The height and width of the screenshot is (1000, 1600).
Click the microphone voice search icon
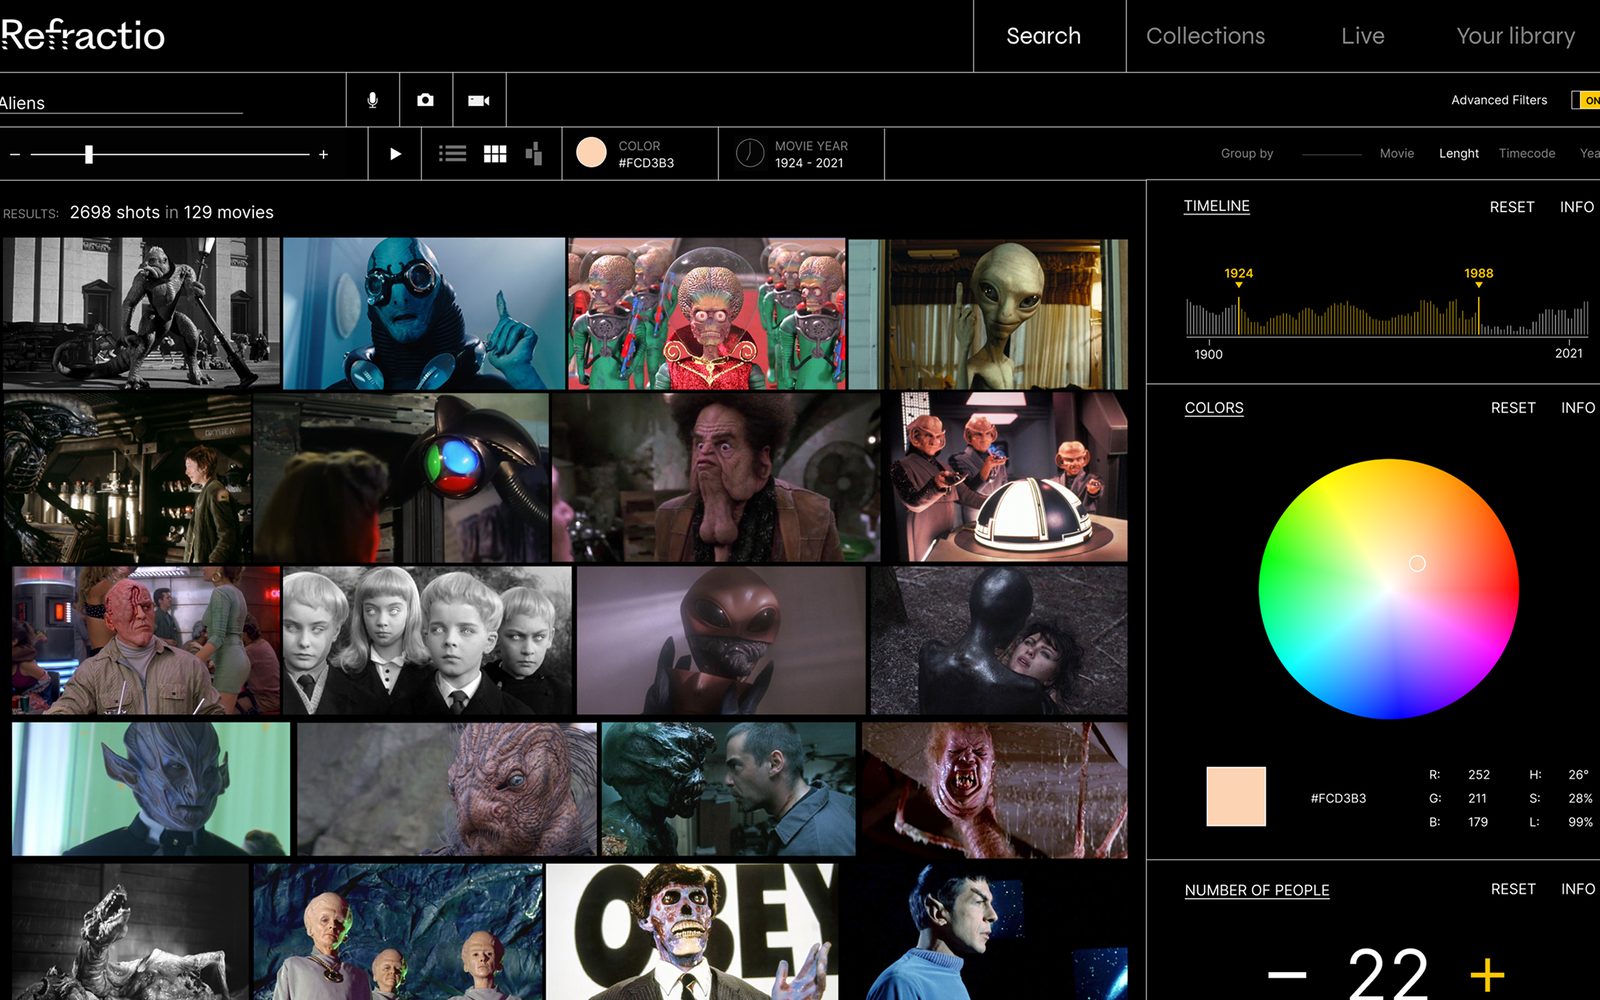(x=373, y=100)
